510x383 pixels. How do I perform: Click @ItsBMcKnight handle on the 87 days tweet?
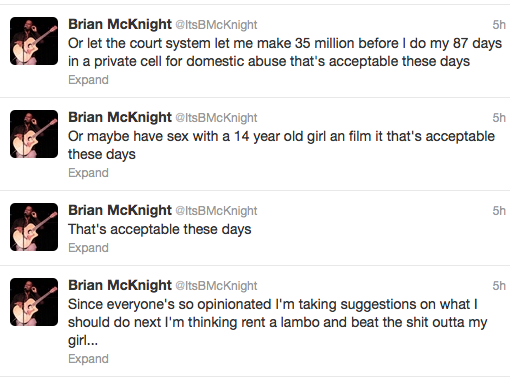click(x=216, y=25)
